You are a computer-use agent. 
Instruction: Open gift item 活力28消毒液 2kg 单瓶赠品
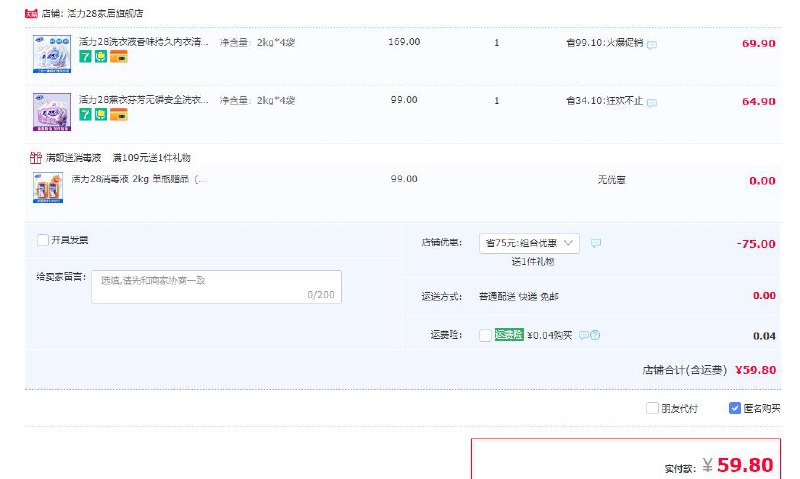tap(138, 179)
